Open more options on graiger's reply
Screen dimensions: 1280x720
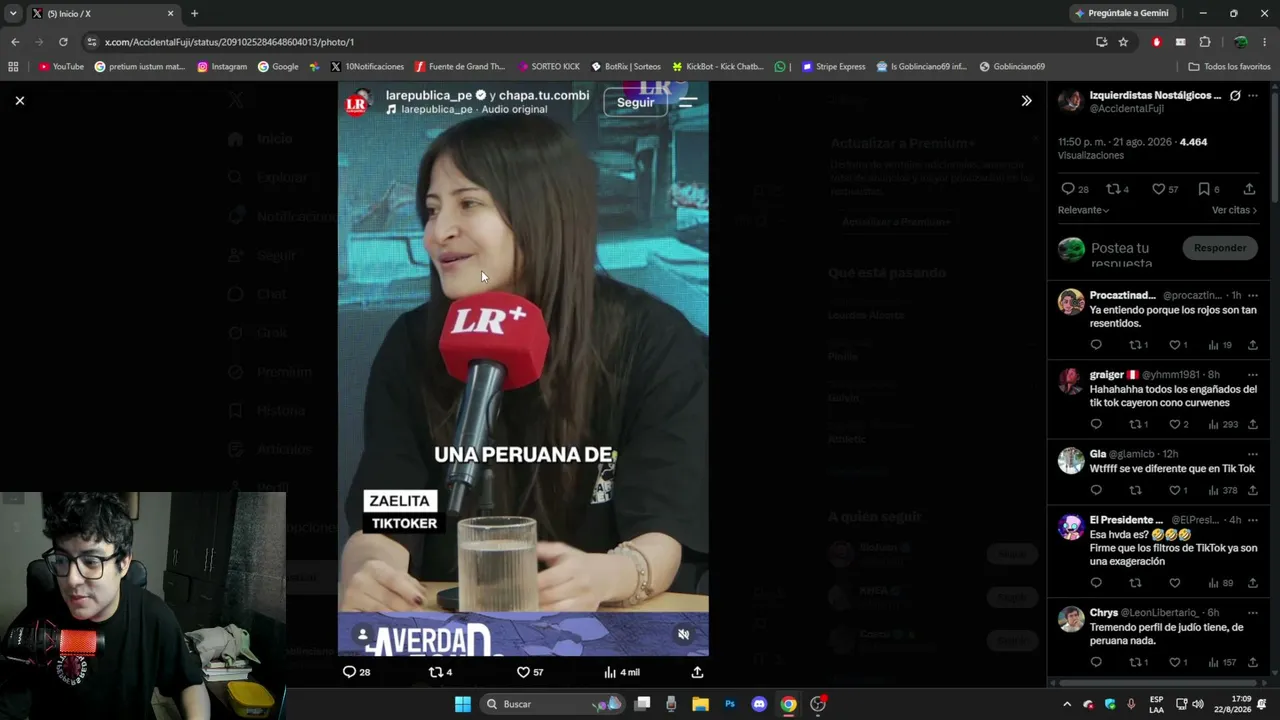(1253, 375)
